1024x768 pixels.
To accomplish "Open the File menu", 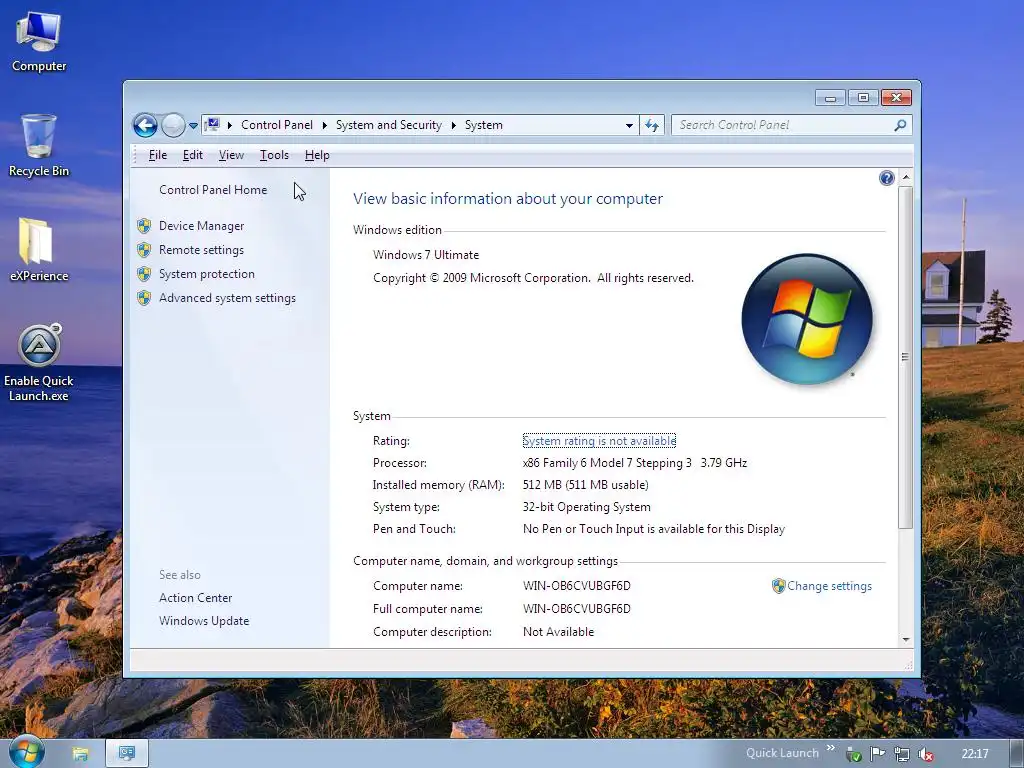I will [158, 155].
